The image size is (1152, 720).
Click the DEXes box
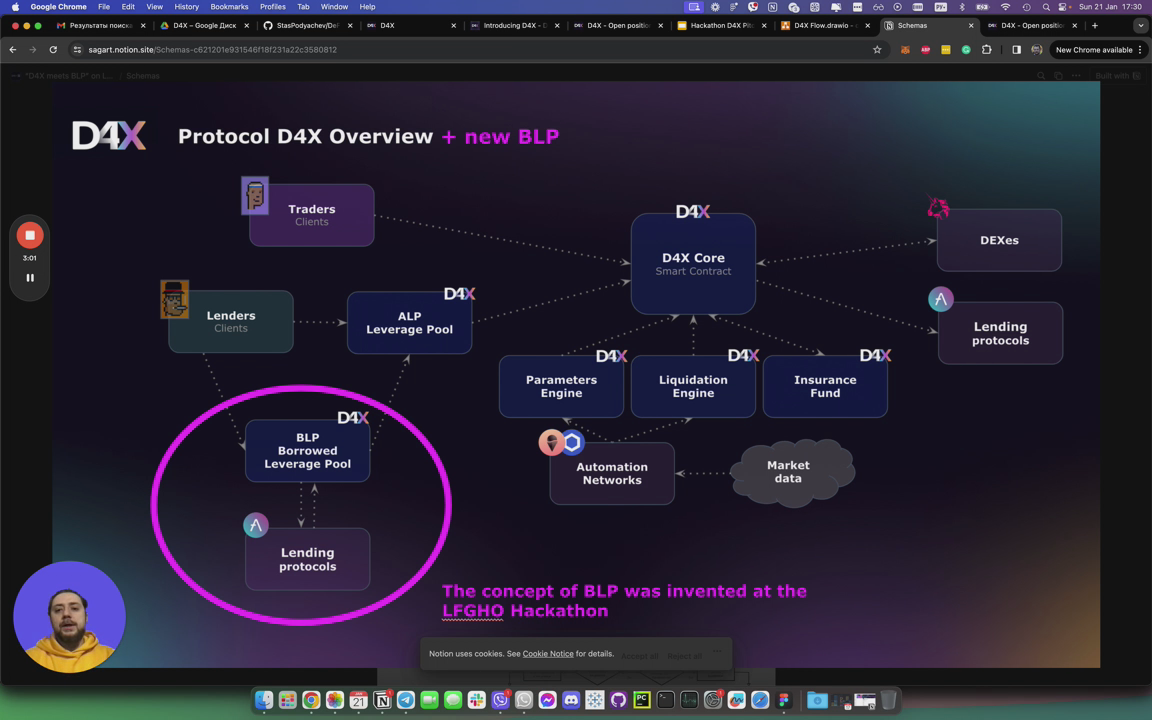pos(999,240)
